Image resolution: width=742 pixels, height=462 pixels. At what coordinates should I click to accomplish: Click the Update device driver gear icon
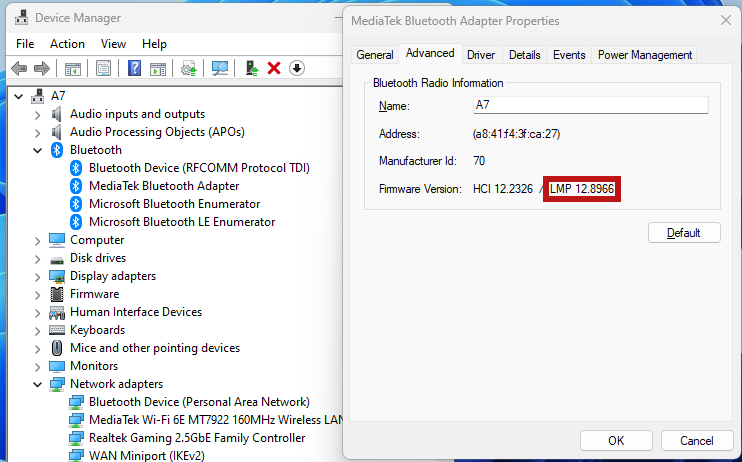point(188,69)
